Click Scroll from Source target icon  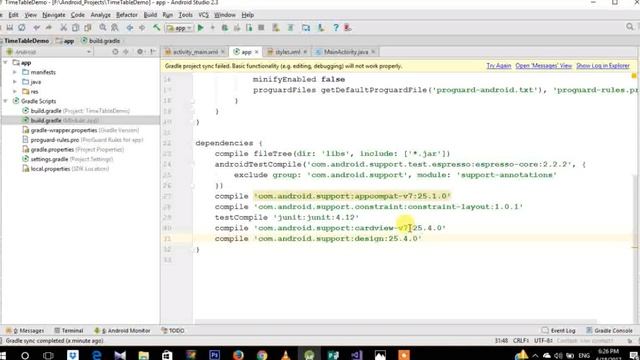click(115, 52)
